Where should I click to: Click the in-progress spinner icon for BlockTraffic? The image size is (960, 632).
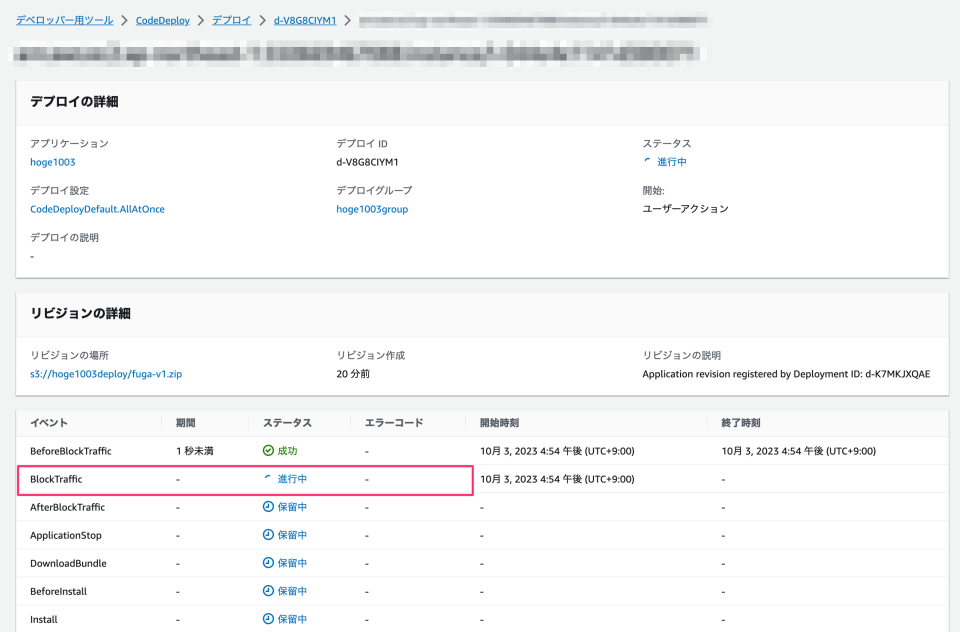[x=268, y=479]
